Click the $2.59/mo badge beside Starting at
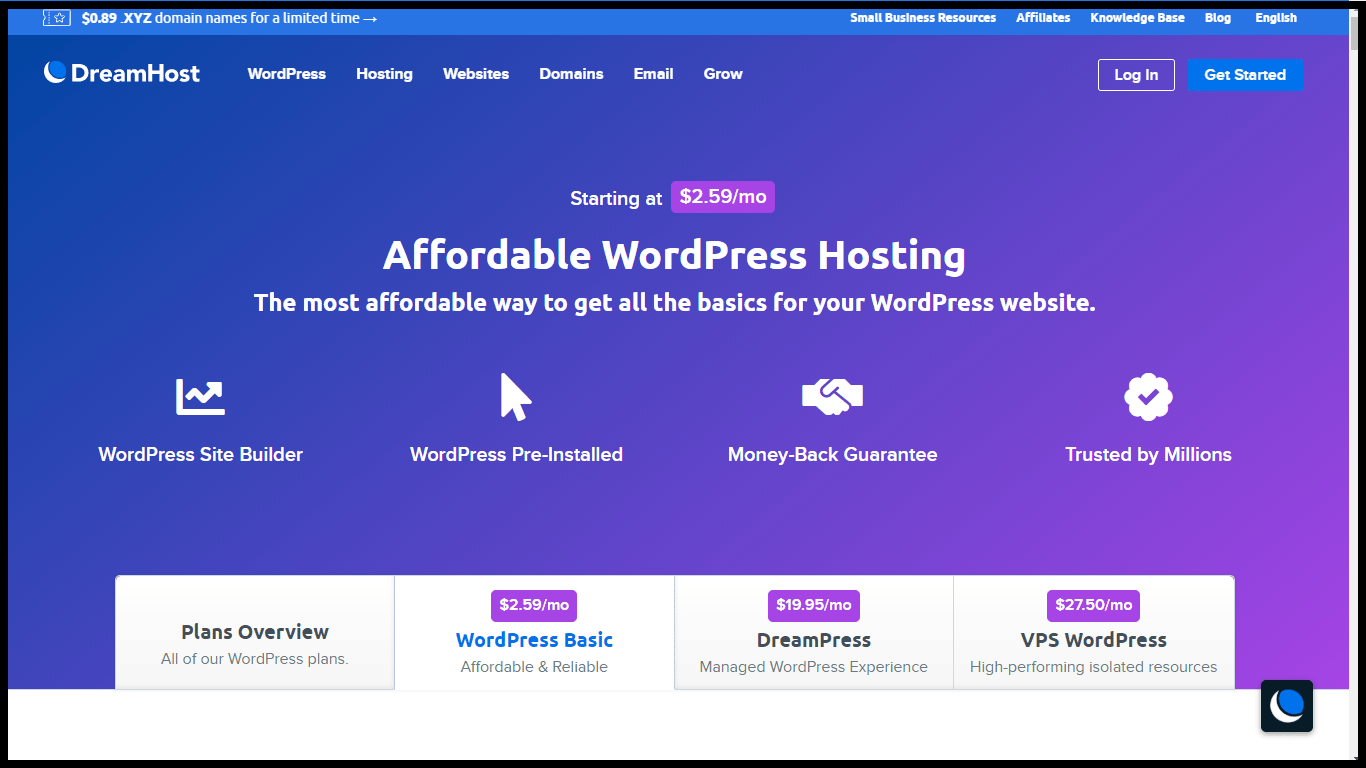The image size is (1366, 768). point(723,197)
